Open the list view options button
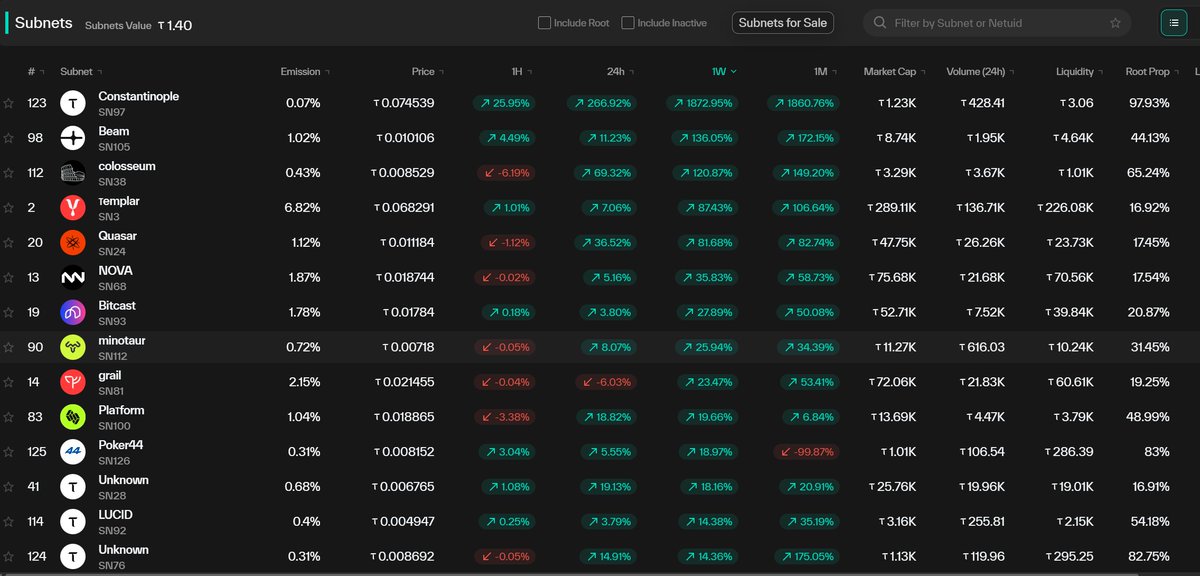 click(1173, 23)
